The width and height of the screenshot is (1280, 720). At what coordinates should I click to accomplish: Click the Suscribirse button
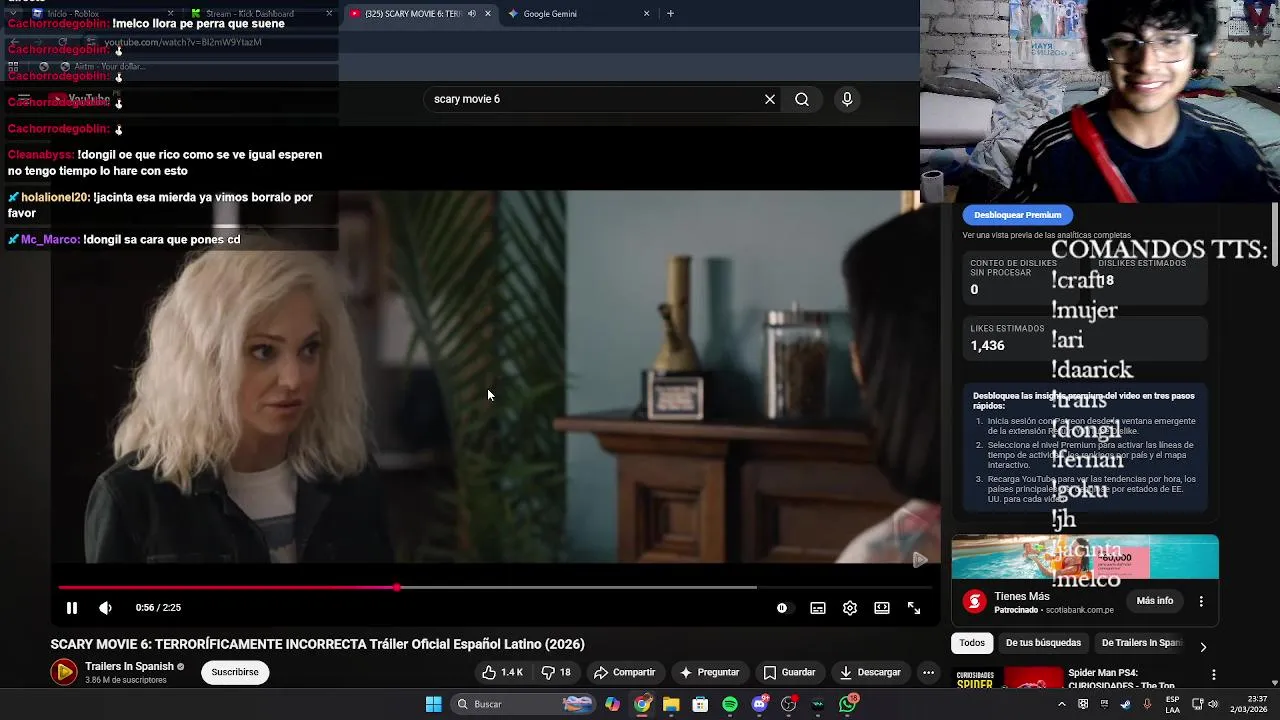[235, 672]
